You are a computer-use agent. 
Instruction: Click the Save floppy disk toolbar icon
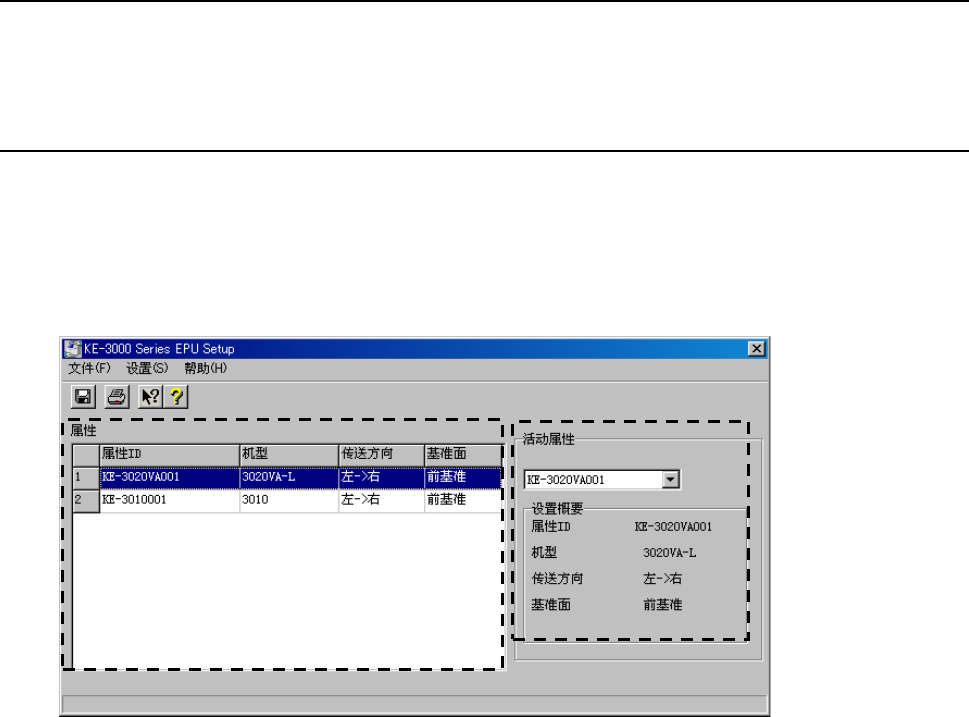[x=83, y=397]
